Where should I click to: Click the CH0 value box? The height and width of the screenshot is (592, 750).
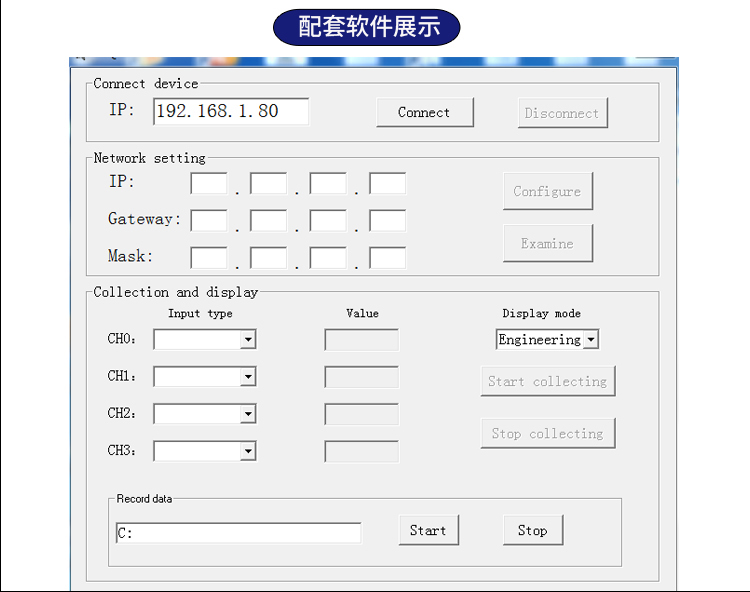pyautogui.click(x=362, y=340)
